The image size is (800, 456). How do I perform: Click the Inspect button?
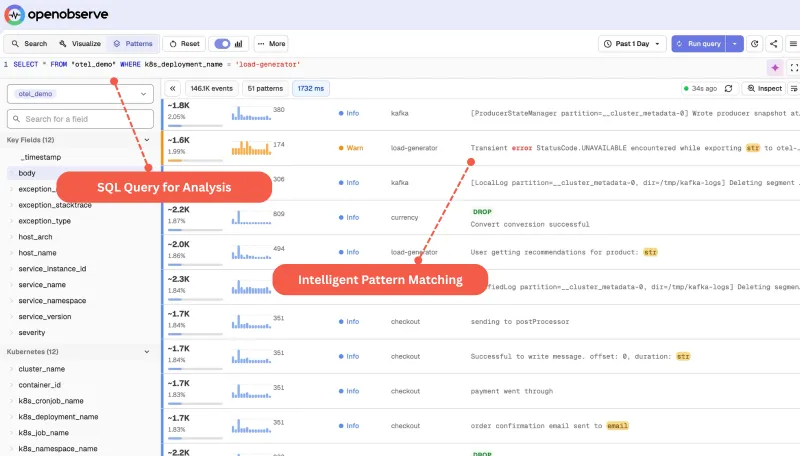click(764, 89)
